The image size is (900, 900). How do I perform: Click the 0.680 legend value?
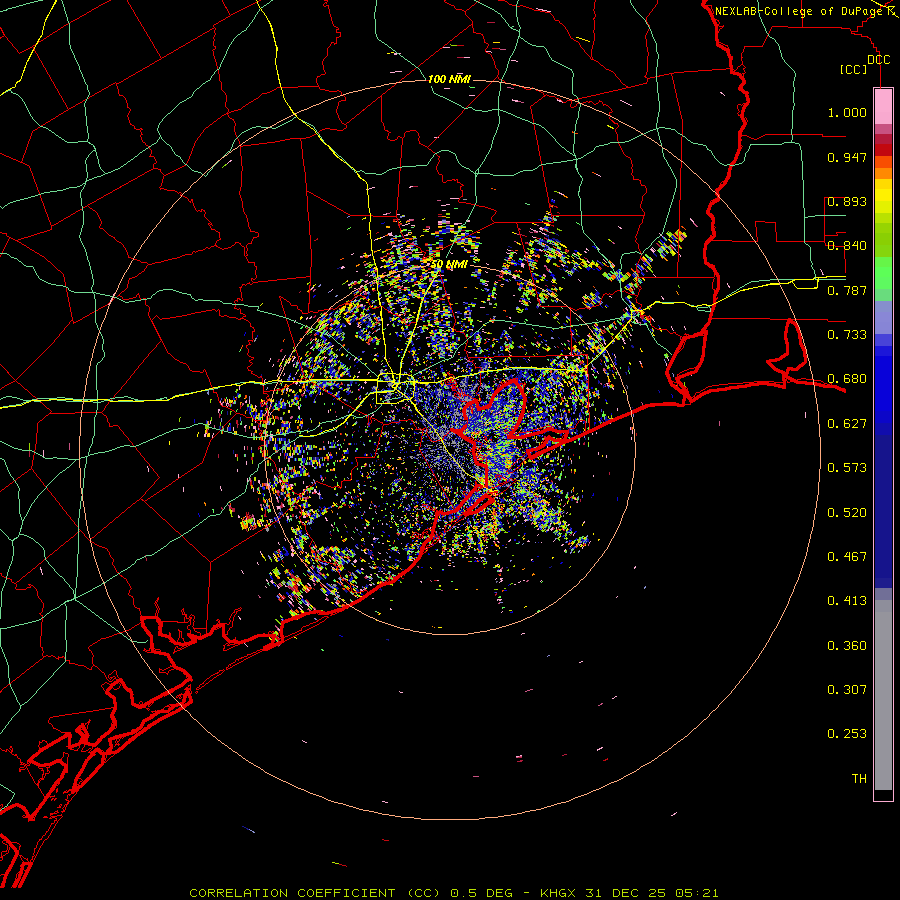point(847,379)
